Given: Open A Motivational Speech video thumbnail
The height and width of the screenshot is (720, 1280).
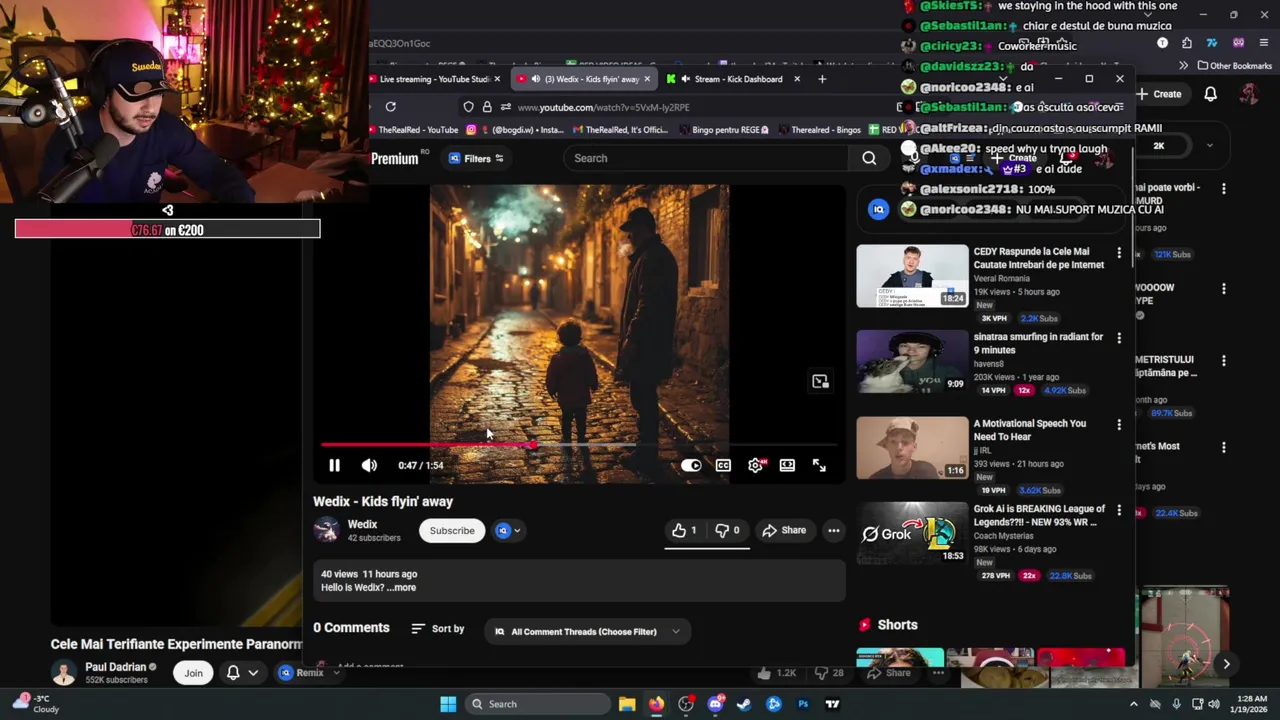Looking at the screenshot, I should [x=912, y=448].
